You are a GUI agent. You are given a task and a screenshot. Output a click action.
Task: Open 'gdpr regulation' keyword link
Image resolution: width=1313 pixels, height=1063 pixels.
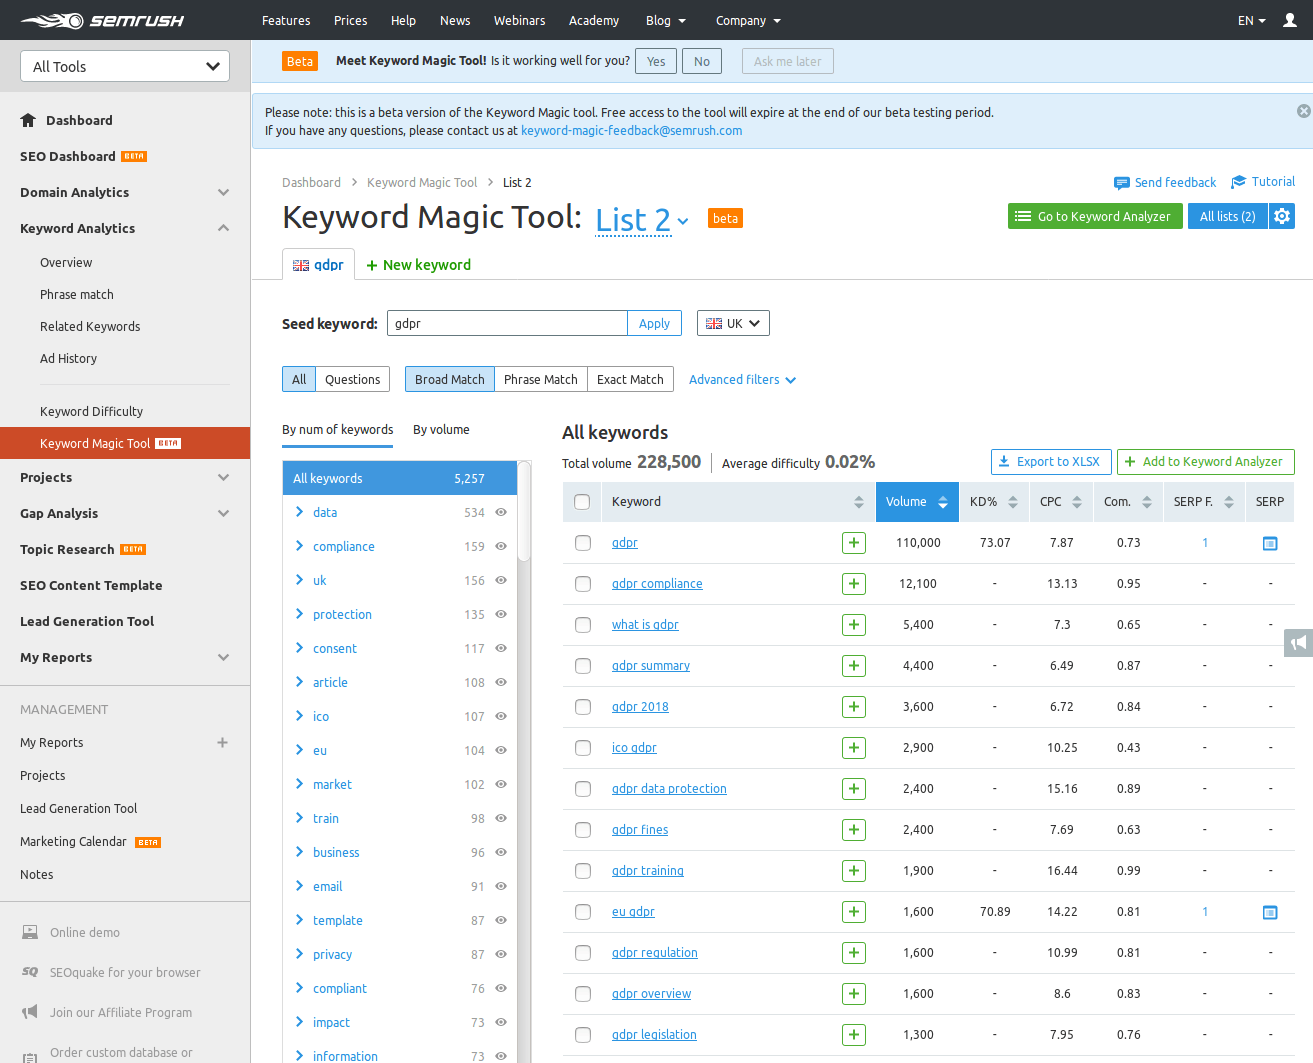655,953
